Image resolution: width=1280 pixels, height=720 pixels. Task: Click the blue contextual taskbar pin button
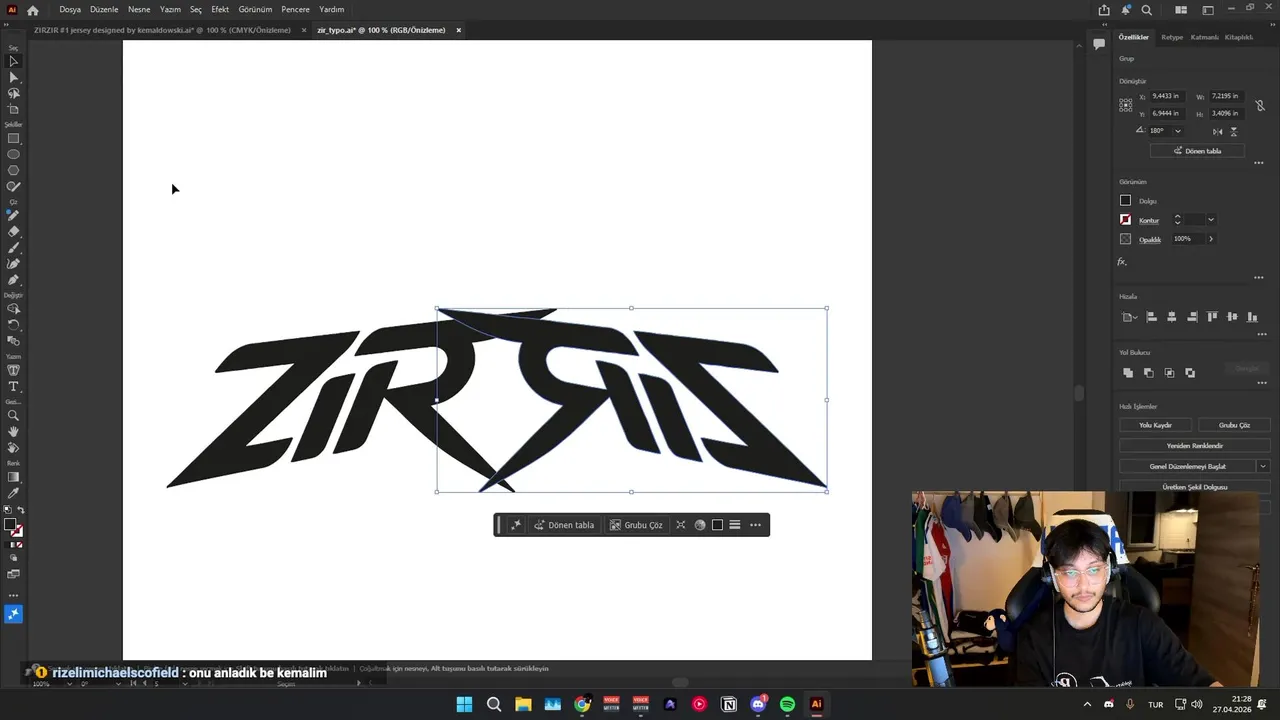tap(13, 614)
